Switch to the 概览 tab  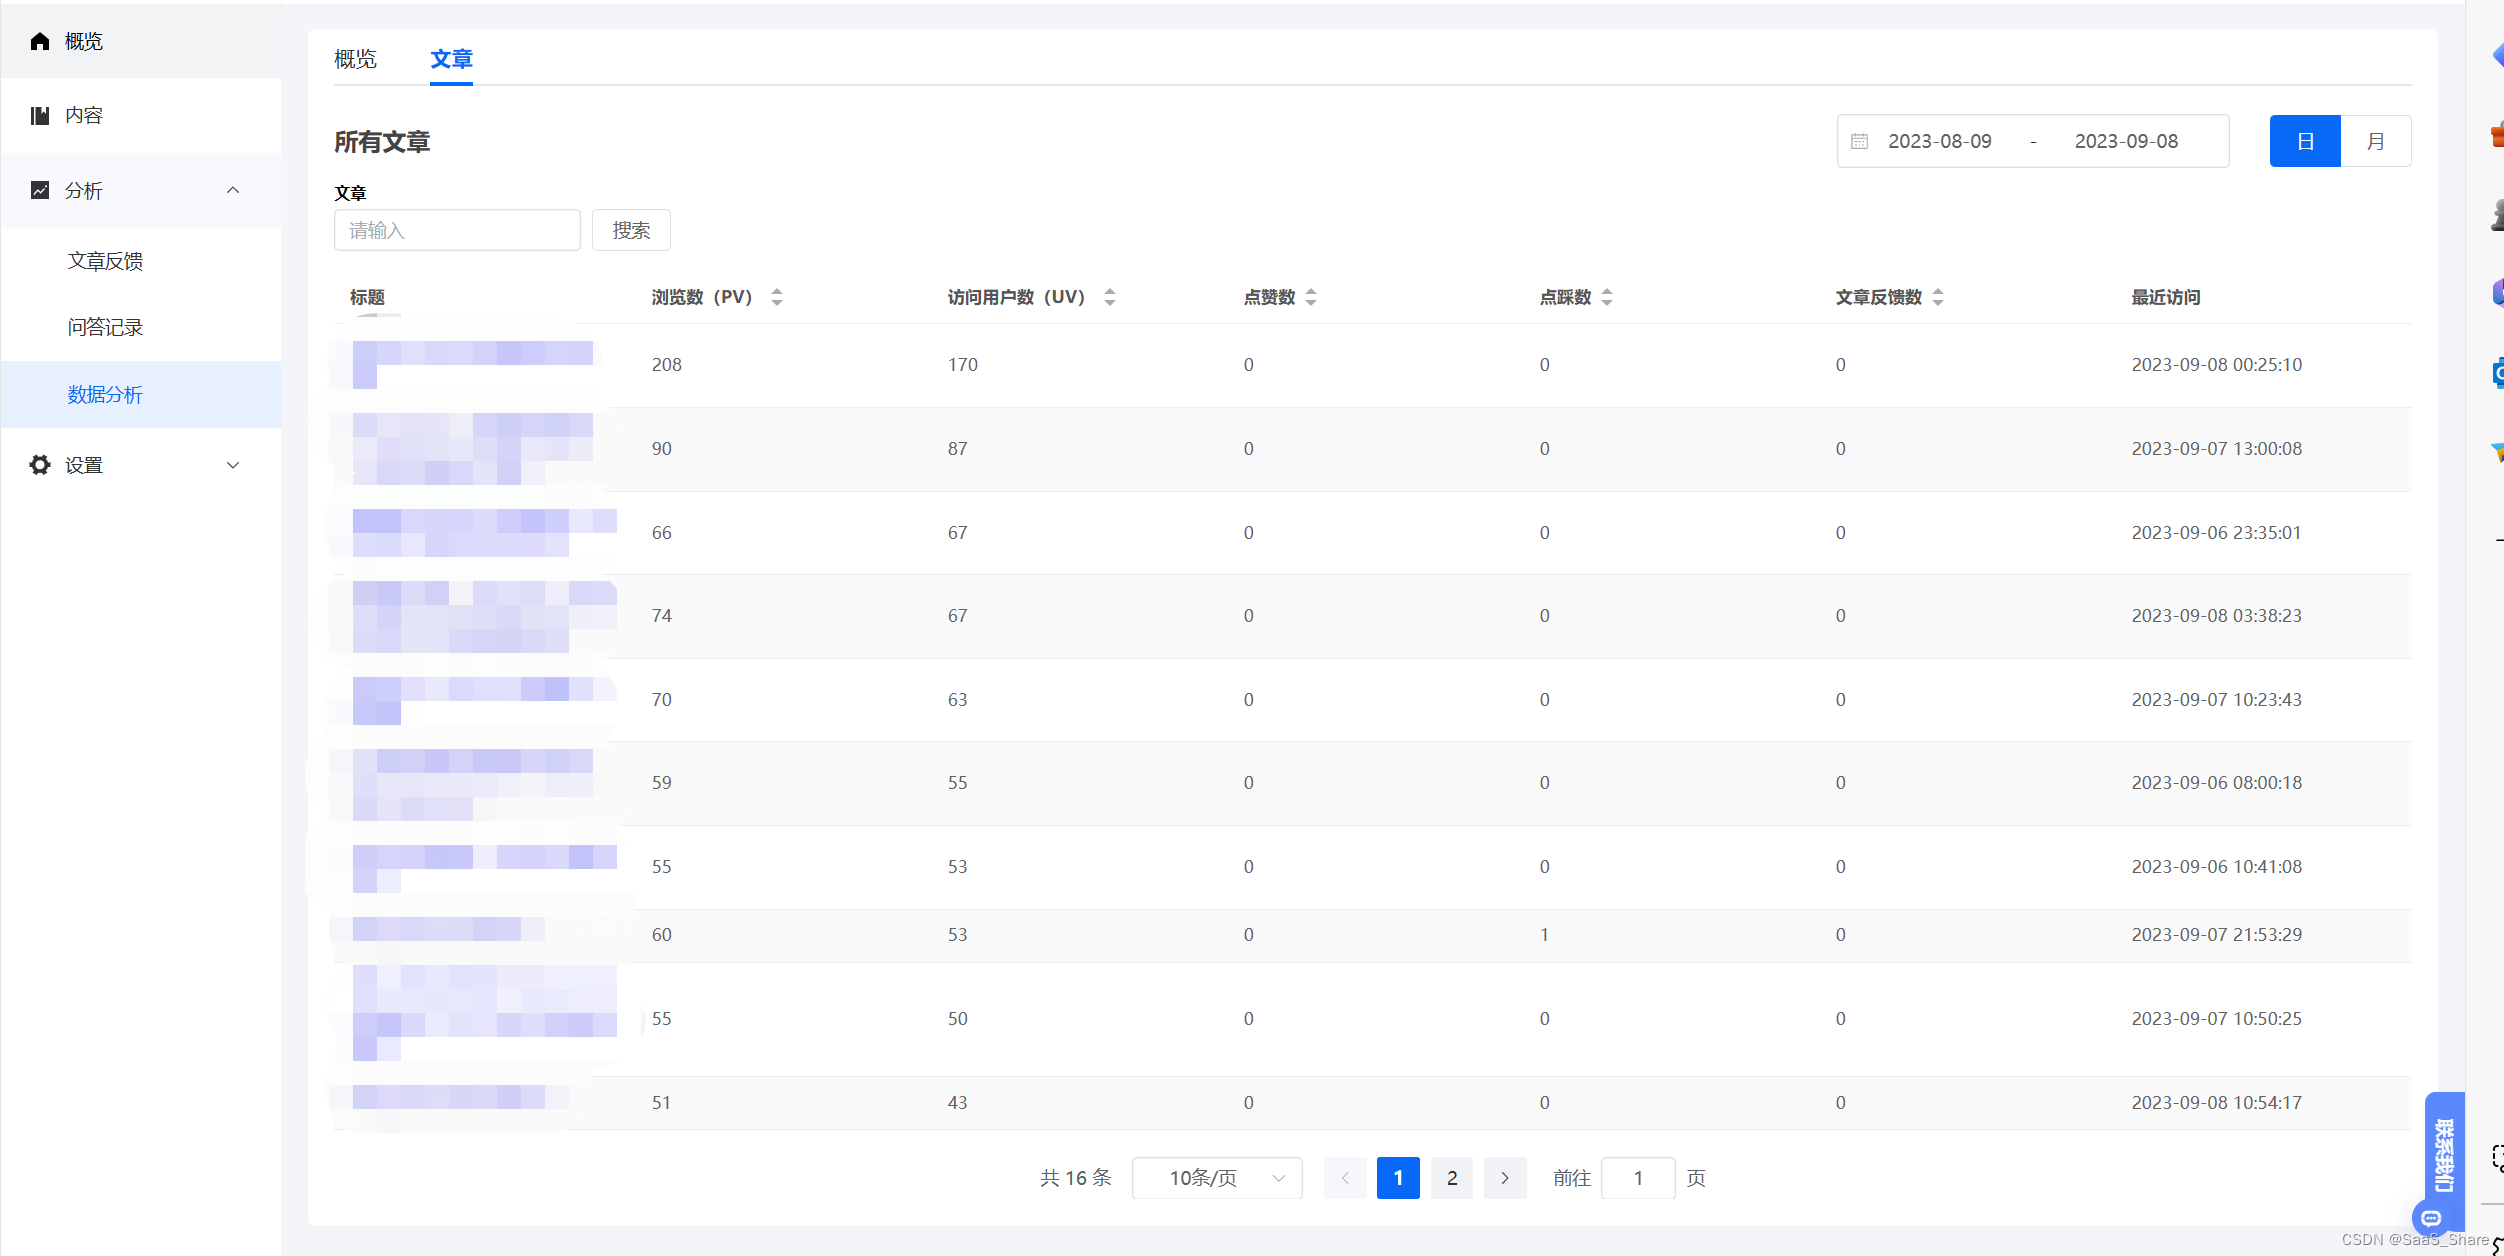[x=355, y=59]
